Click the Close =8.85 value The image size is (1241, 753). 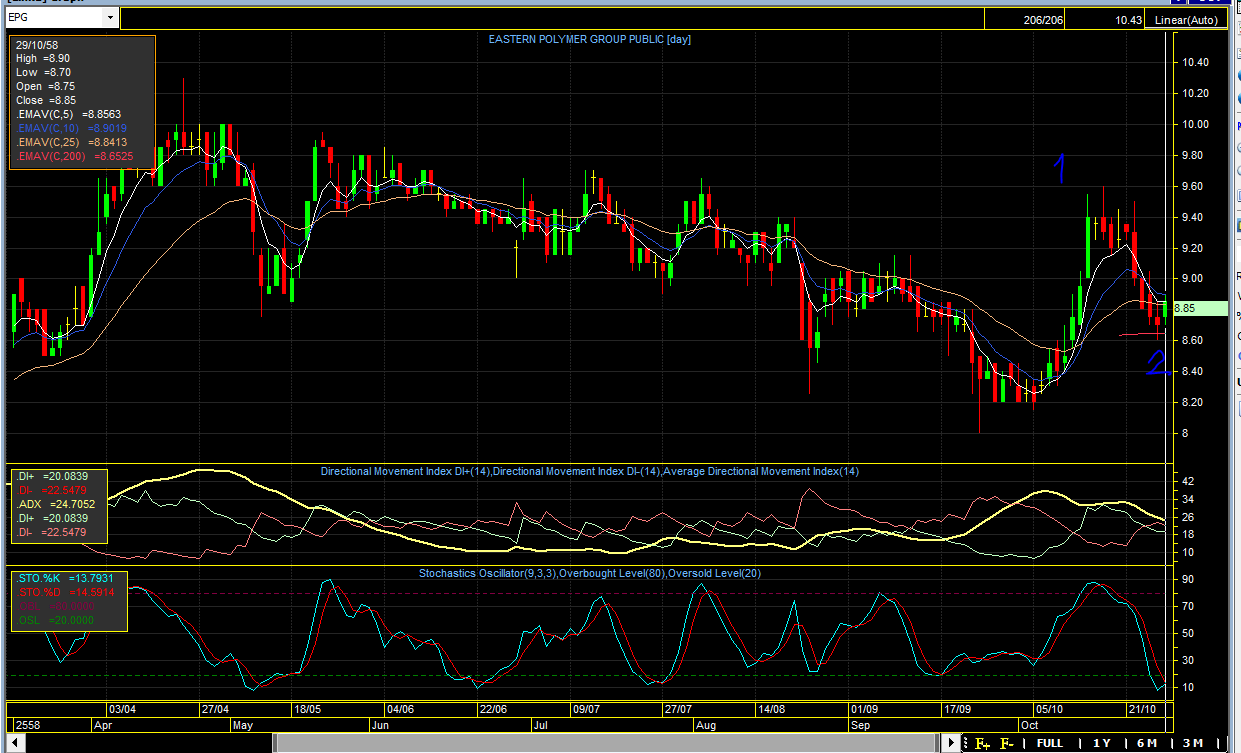click(x=46, y=101)
